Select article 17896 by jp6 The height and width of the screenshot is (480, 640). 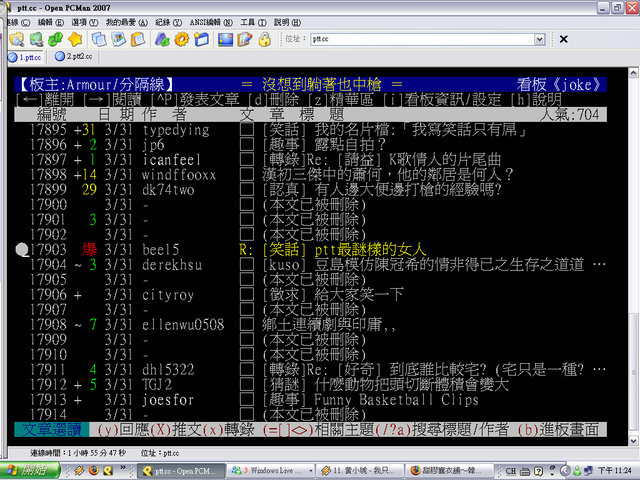click(x=310, y=145)
